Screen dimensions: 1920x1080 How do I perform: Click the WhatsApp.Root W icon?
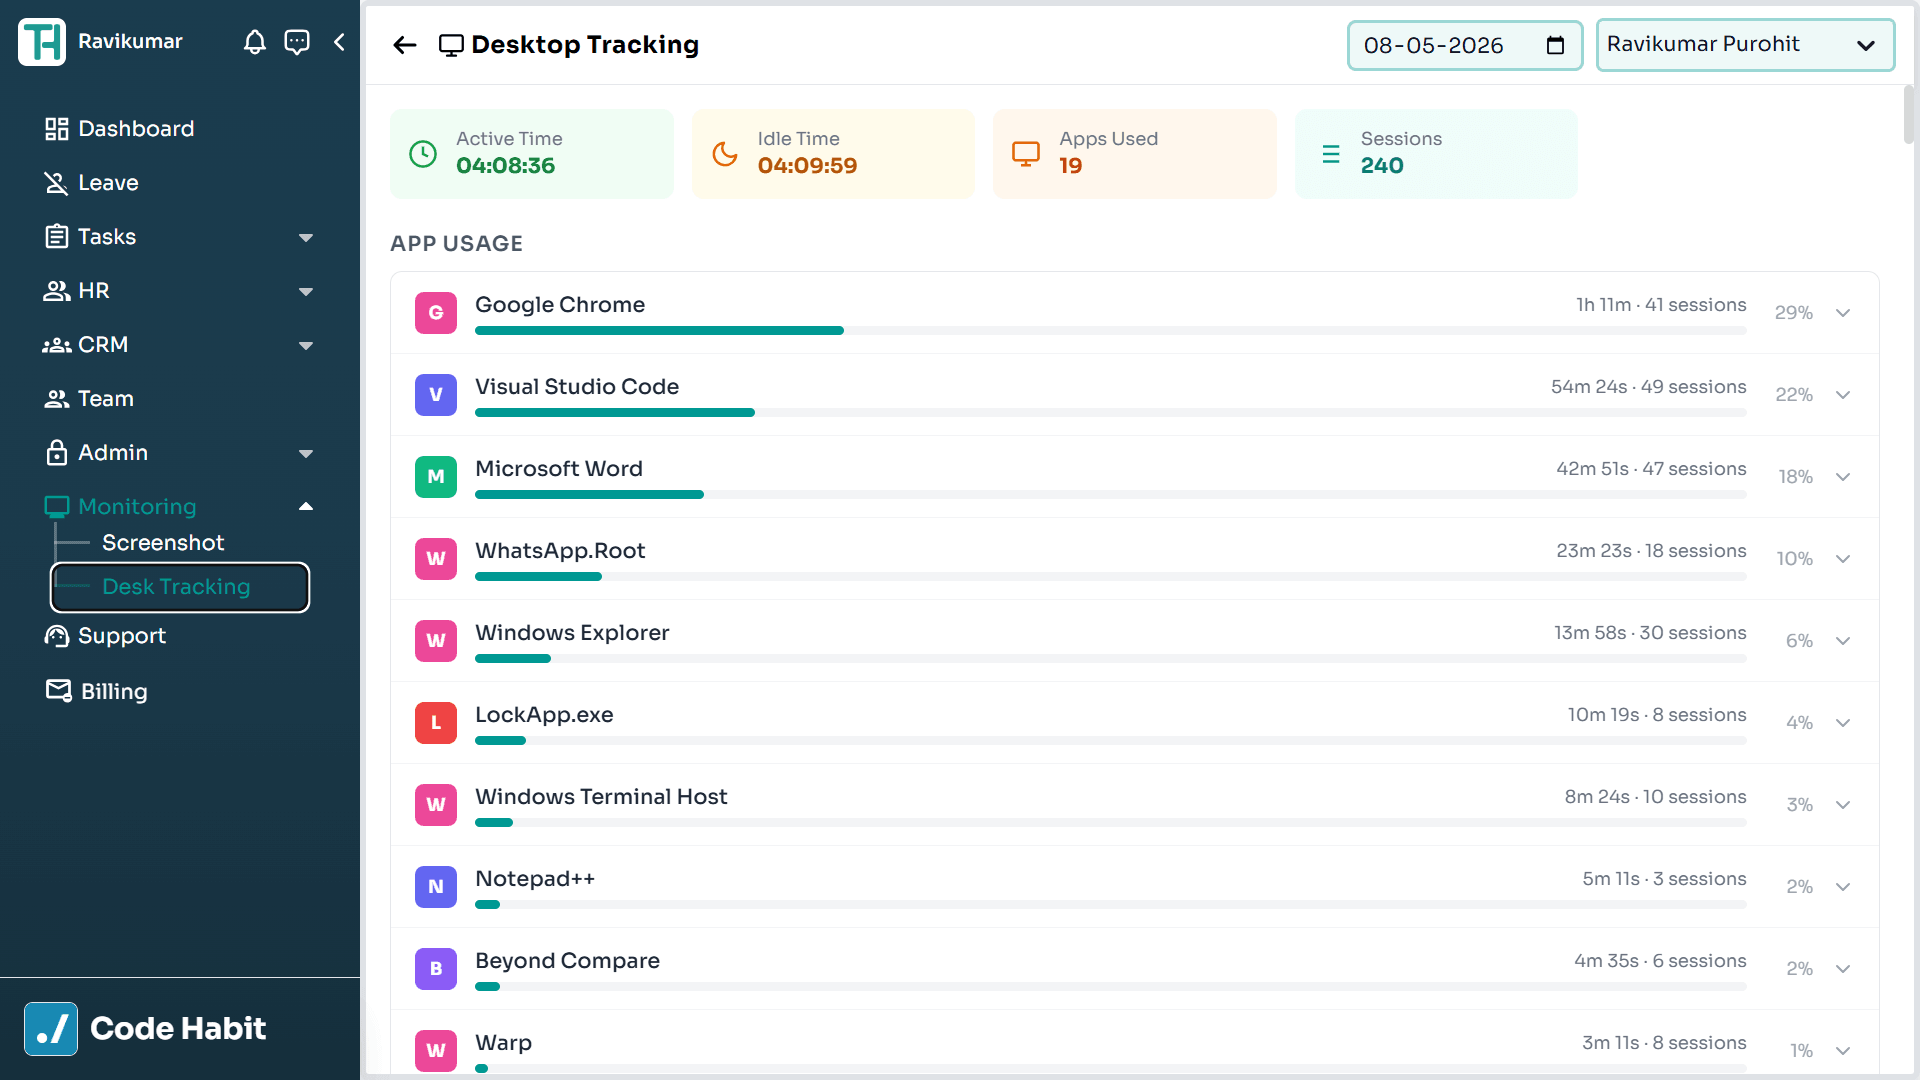click(436, 559)
